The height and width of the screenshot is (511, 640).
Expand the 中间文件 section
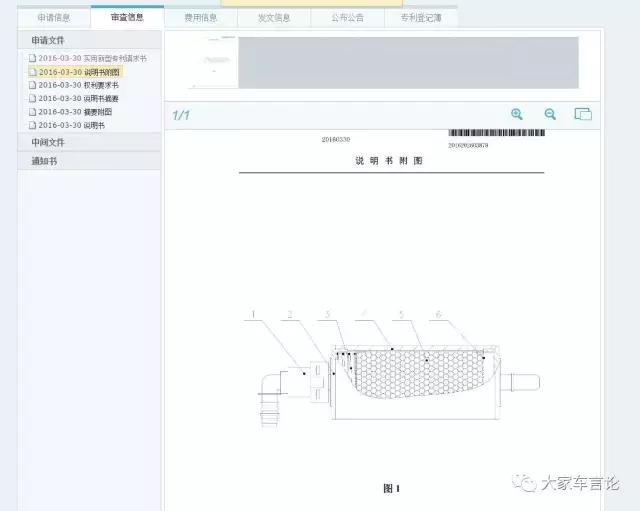click(89, 142)
